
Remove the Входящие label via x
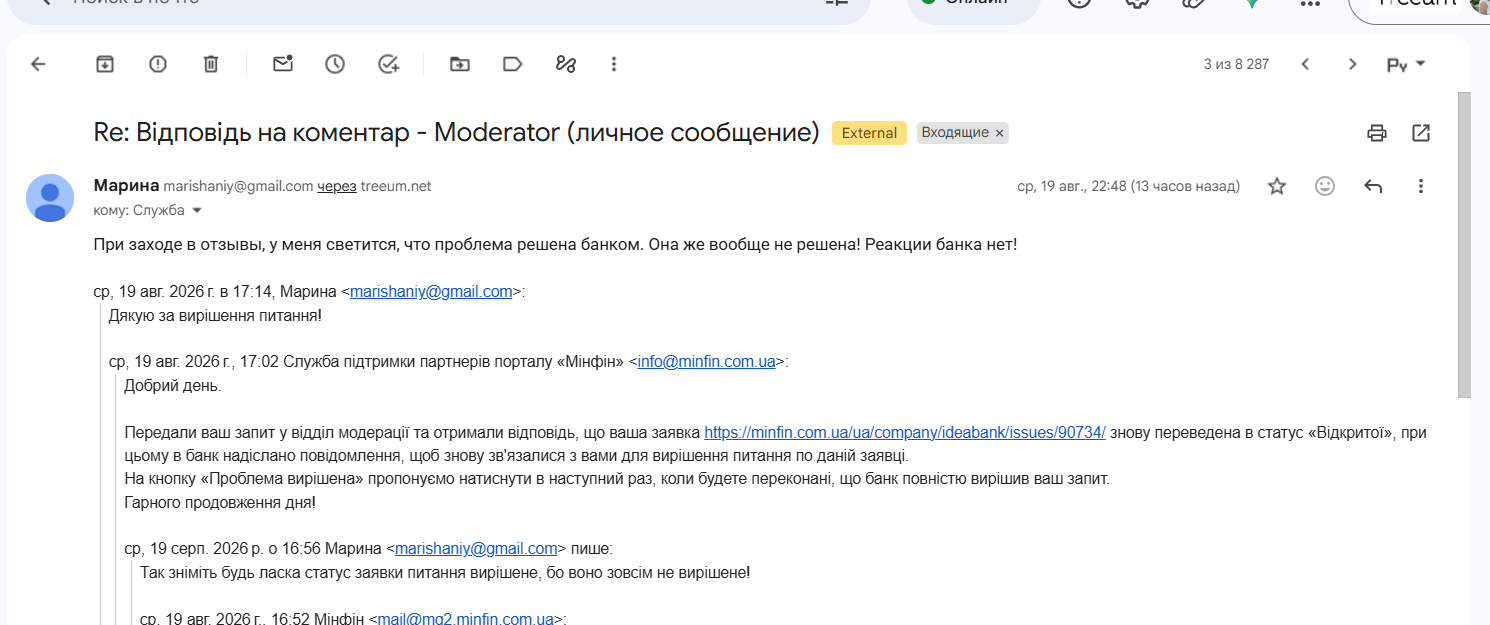point(999,133)
